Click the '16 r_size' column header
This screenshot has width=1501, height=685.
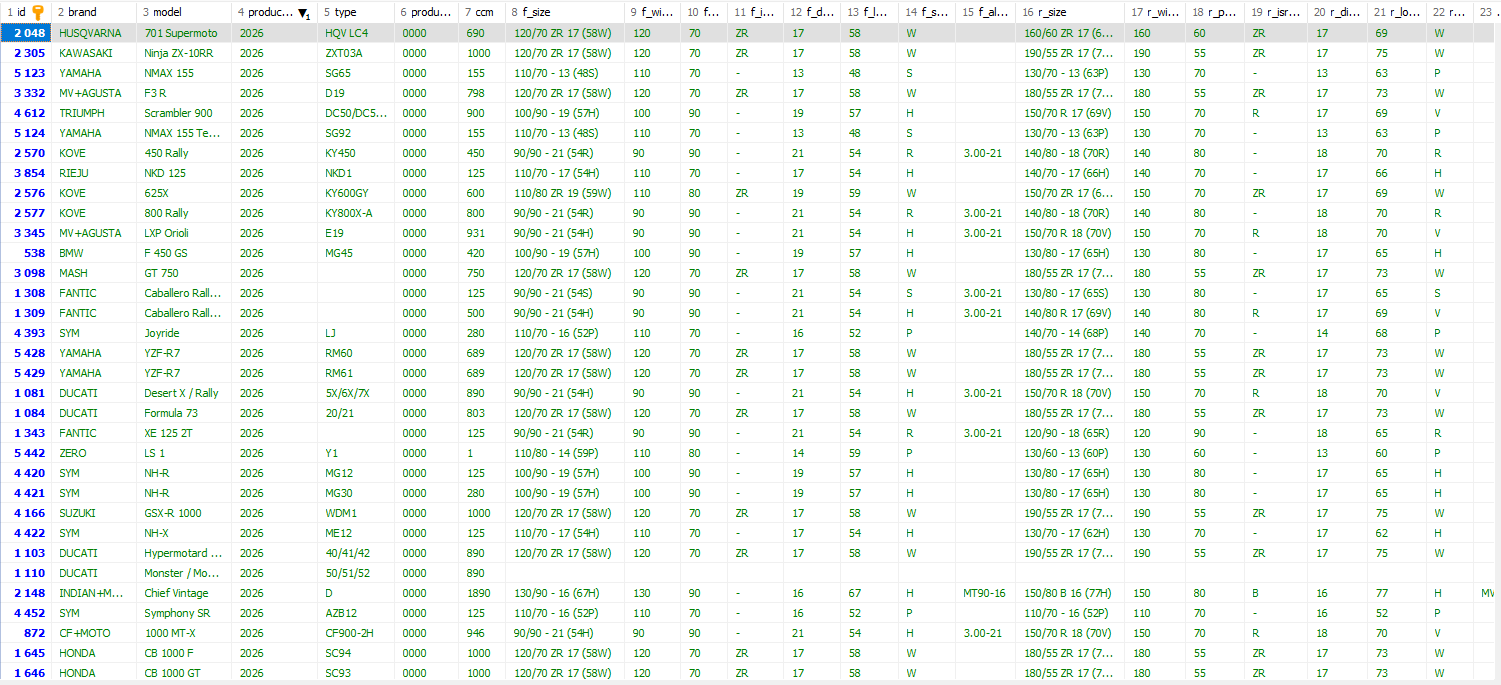coord(1071,12)
